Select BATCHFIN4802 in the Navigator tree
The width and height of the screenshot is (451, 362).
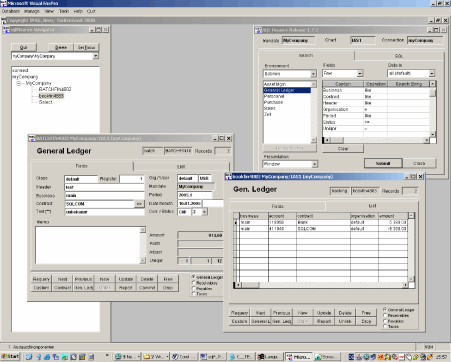click(x=55, y=89)
